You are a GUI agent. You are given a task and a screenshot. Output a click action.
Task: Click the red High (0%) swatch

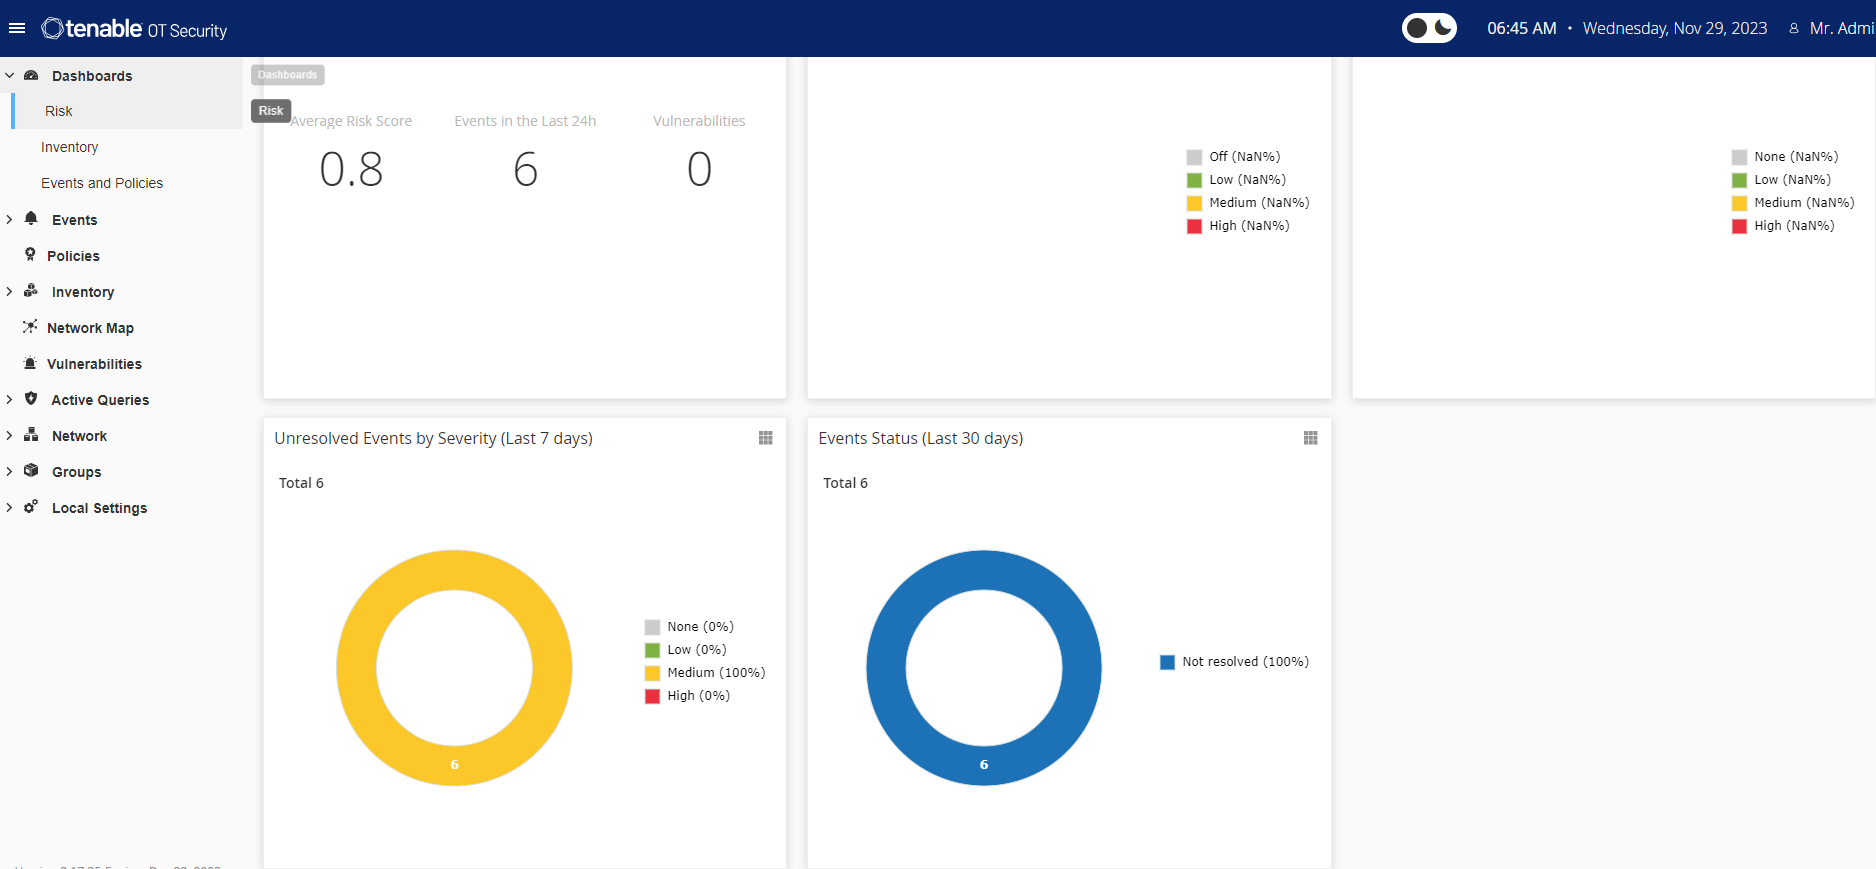coord(652,696)
